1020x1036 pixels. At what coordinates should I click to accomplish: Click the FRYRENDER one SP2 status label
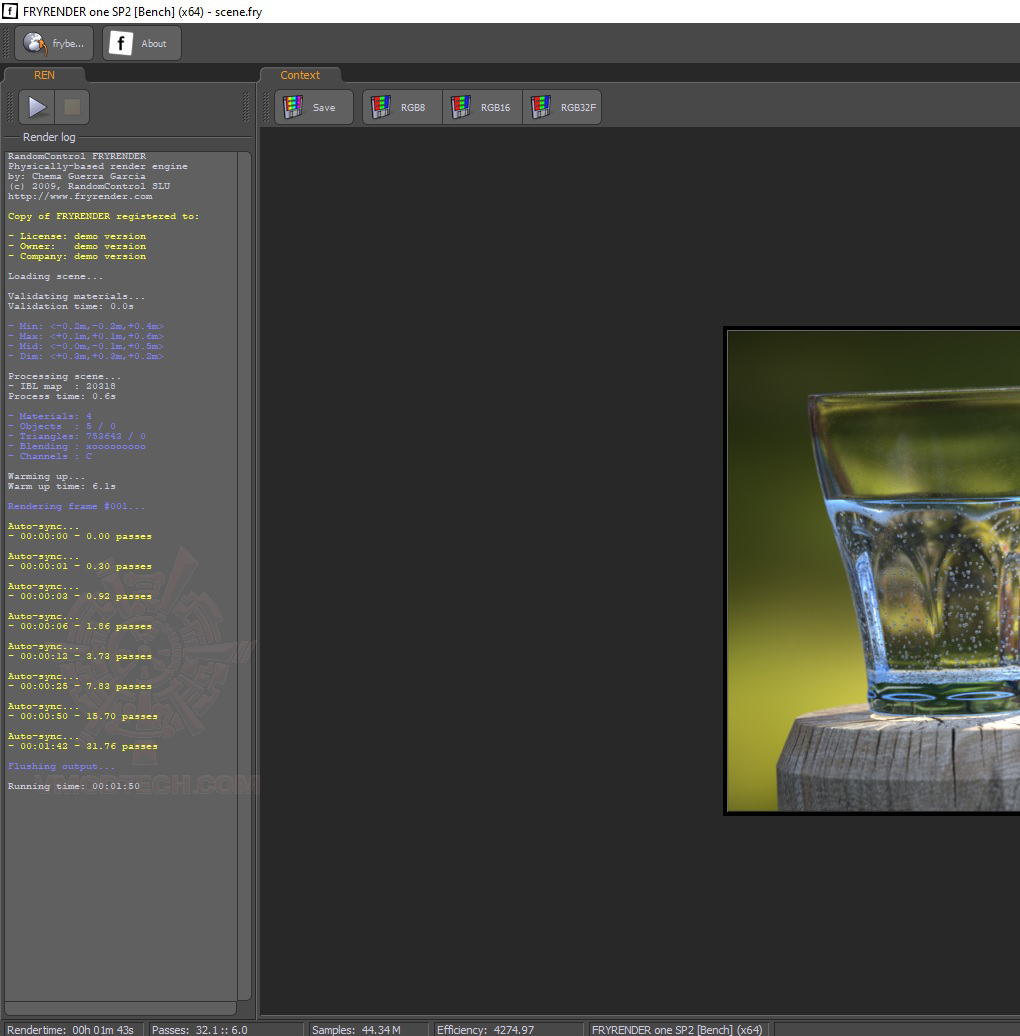click(677, 1029)
